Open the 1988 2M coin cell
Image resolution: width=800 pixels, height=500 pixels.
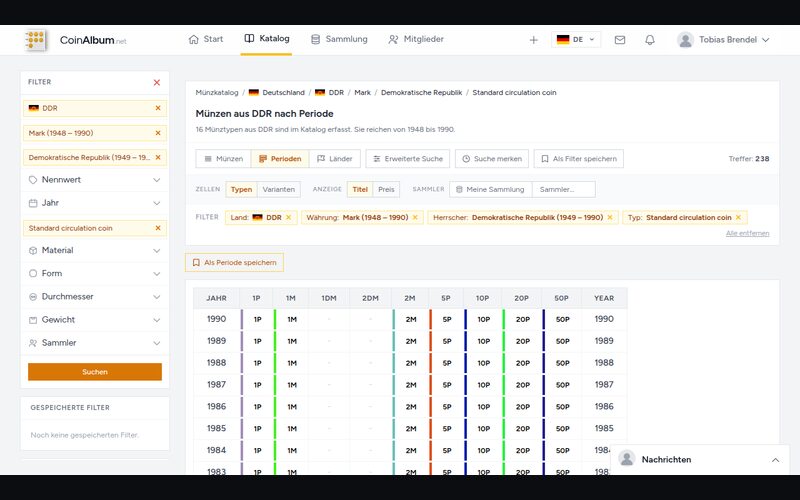pyautogui.click(x=411, y=363)
